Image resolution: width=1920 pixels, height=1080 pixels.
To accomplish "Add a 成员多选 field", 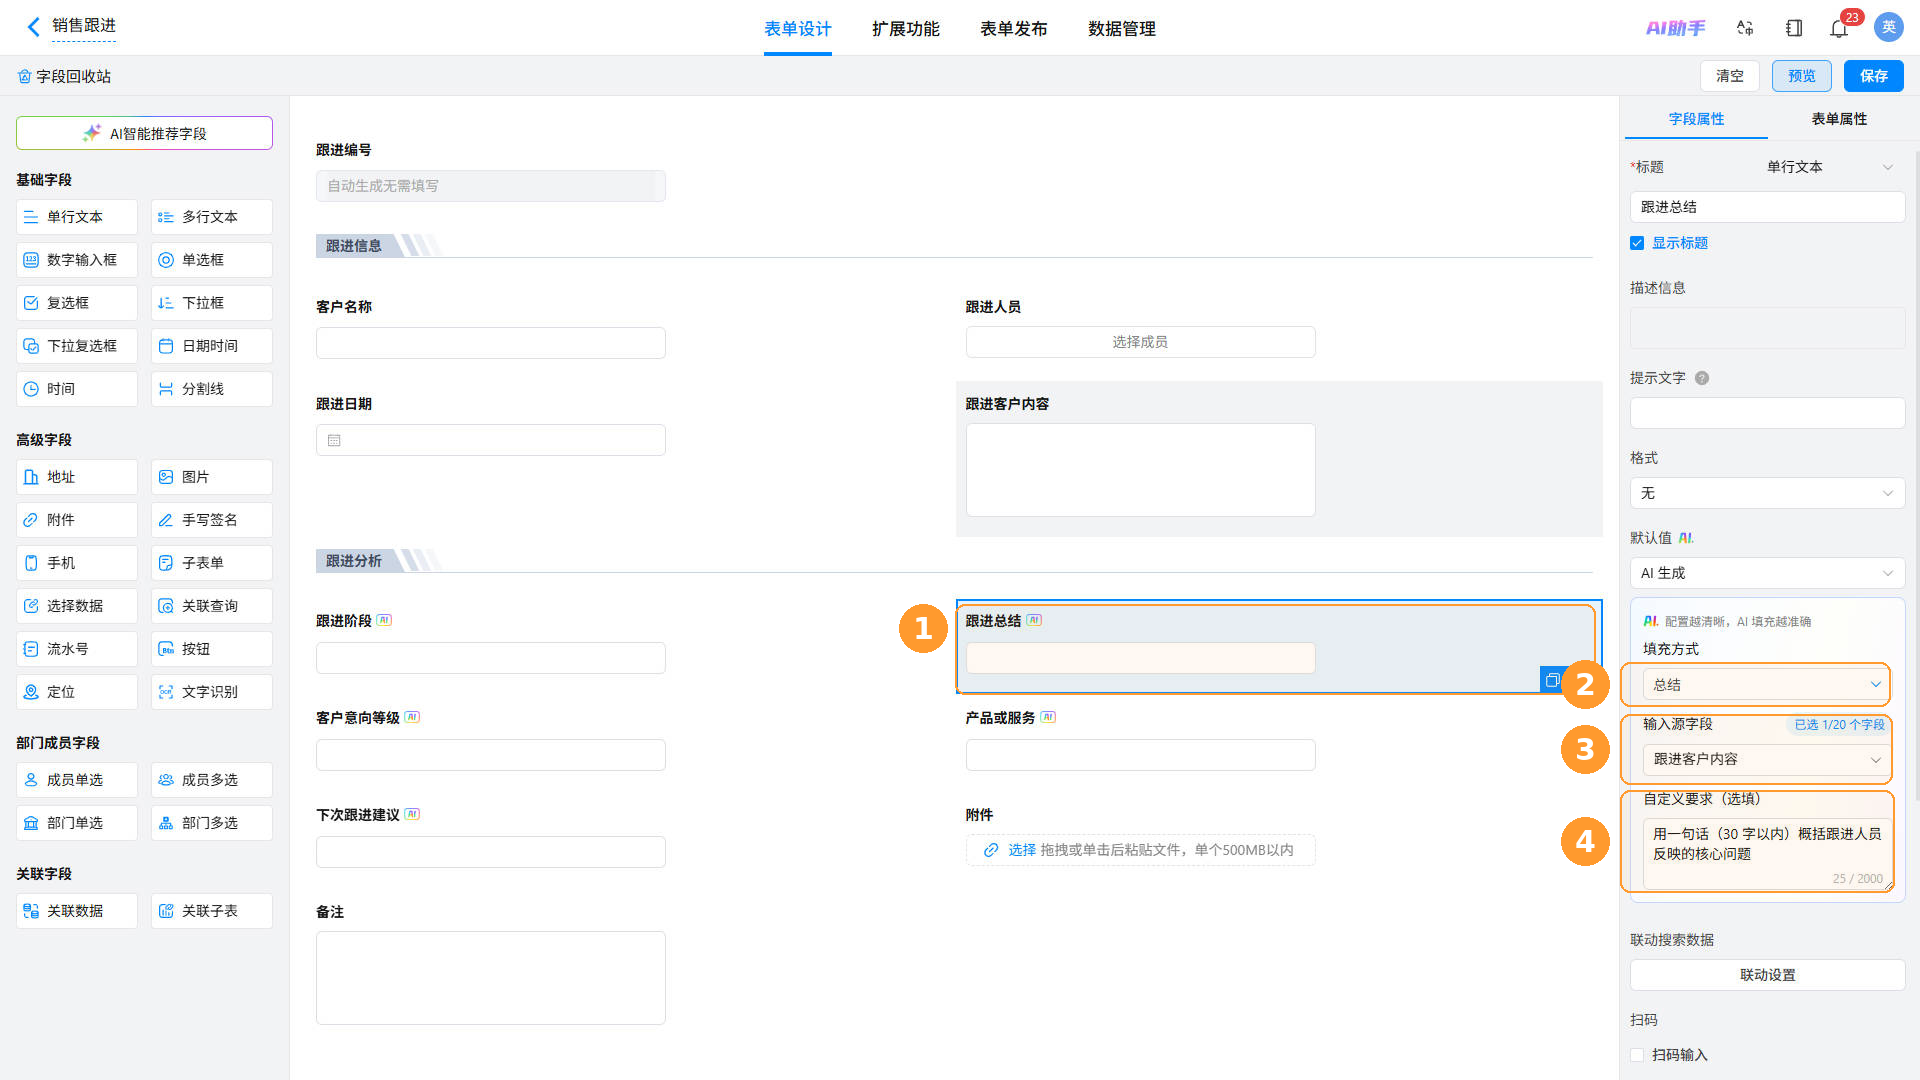I will coord(212,780).
